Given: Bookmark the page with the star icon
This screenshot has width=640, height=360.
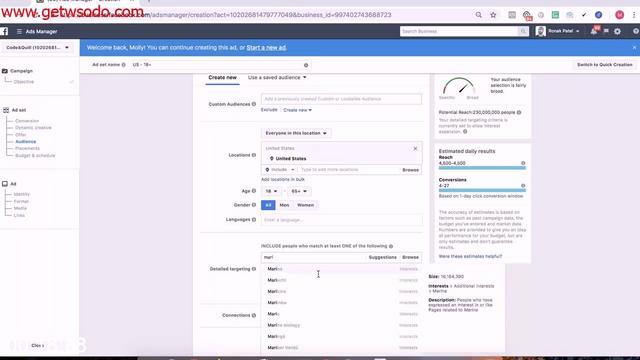Looking at the screenshot, I should click(493, 15).
